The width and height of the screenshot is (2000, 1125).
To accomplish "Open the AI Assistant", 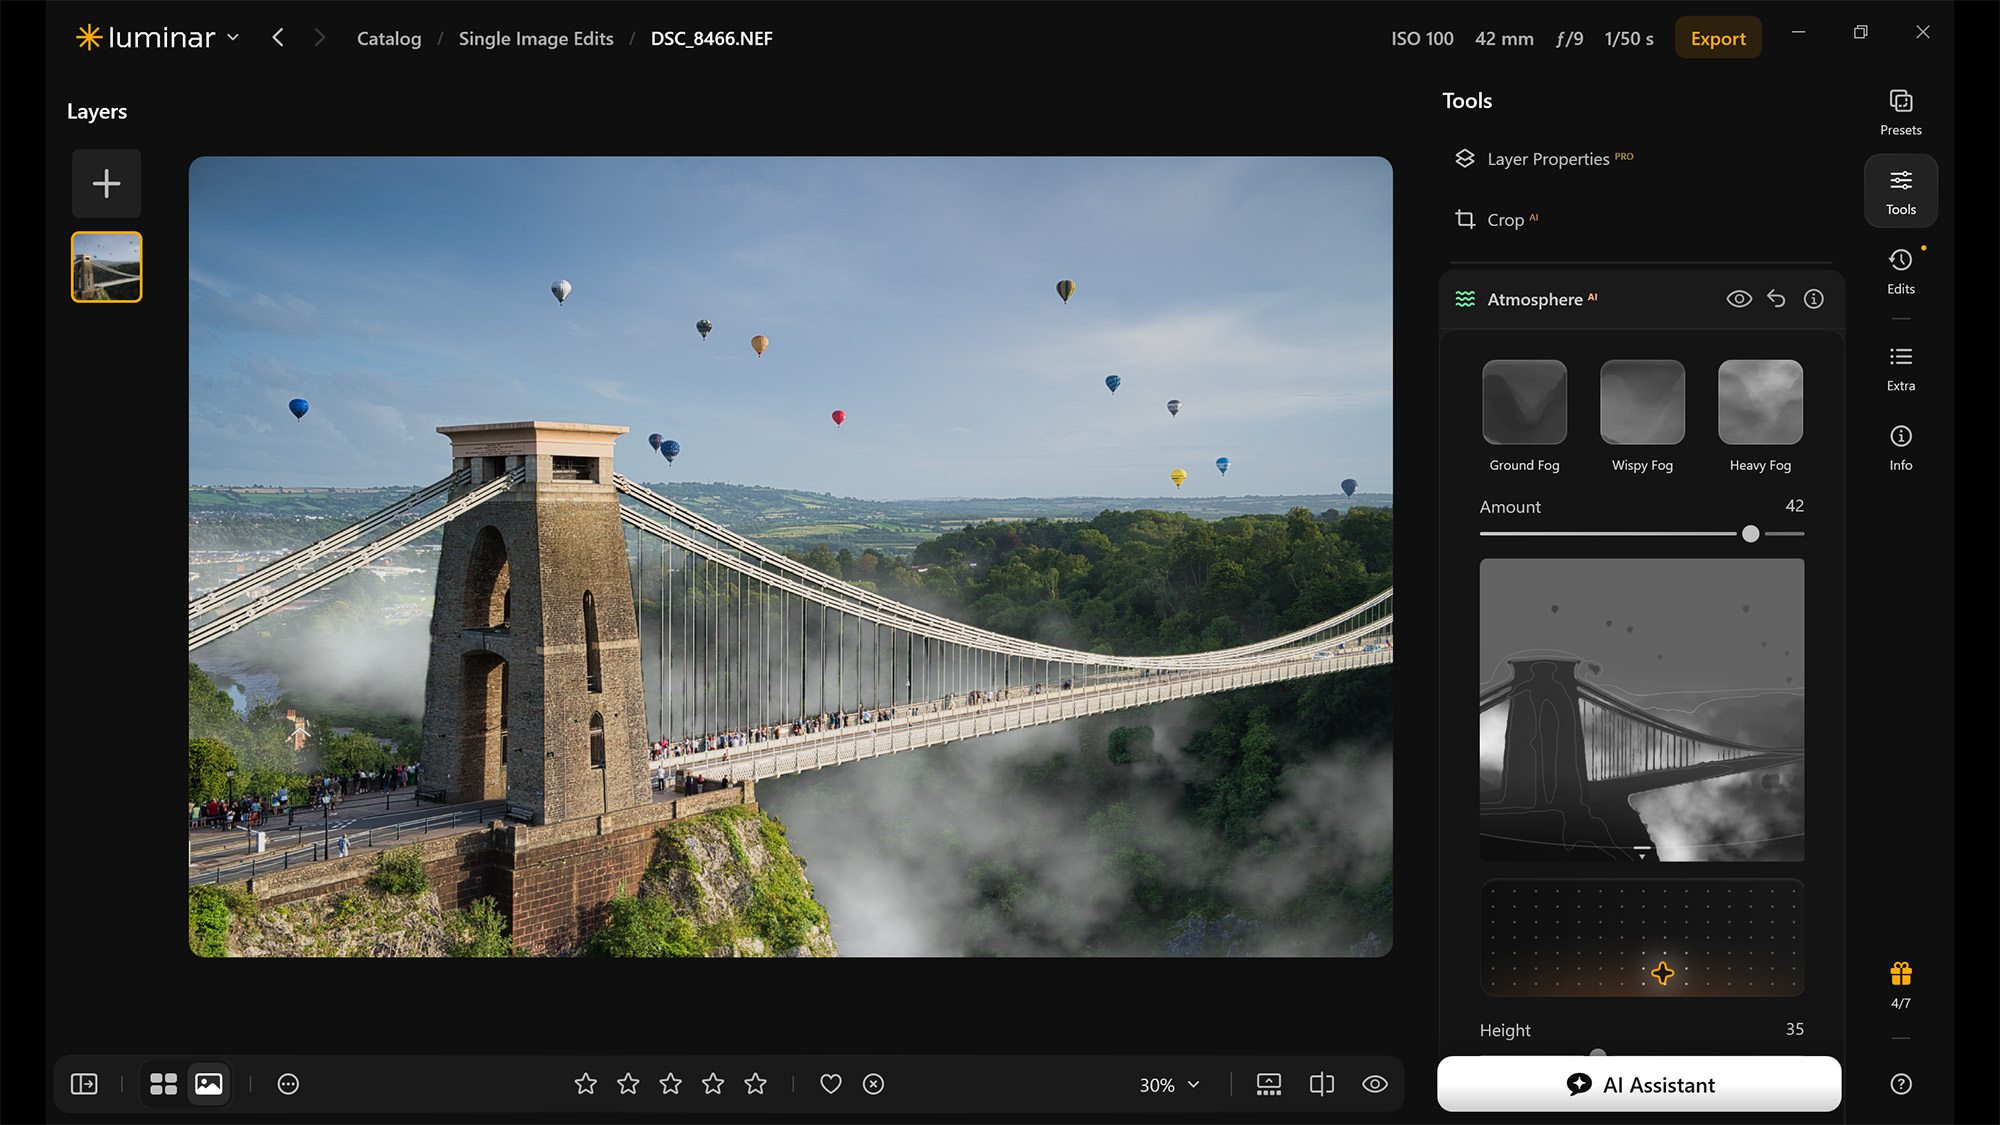I will tap(1639, 1084).
